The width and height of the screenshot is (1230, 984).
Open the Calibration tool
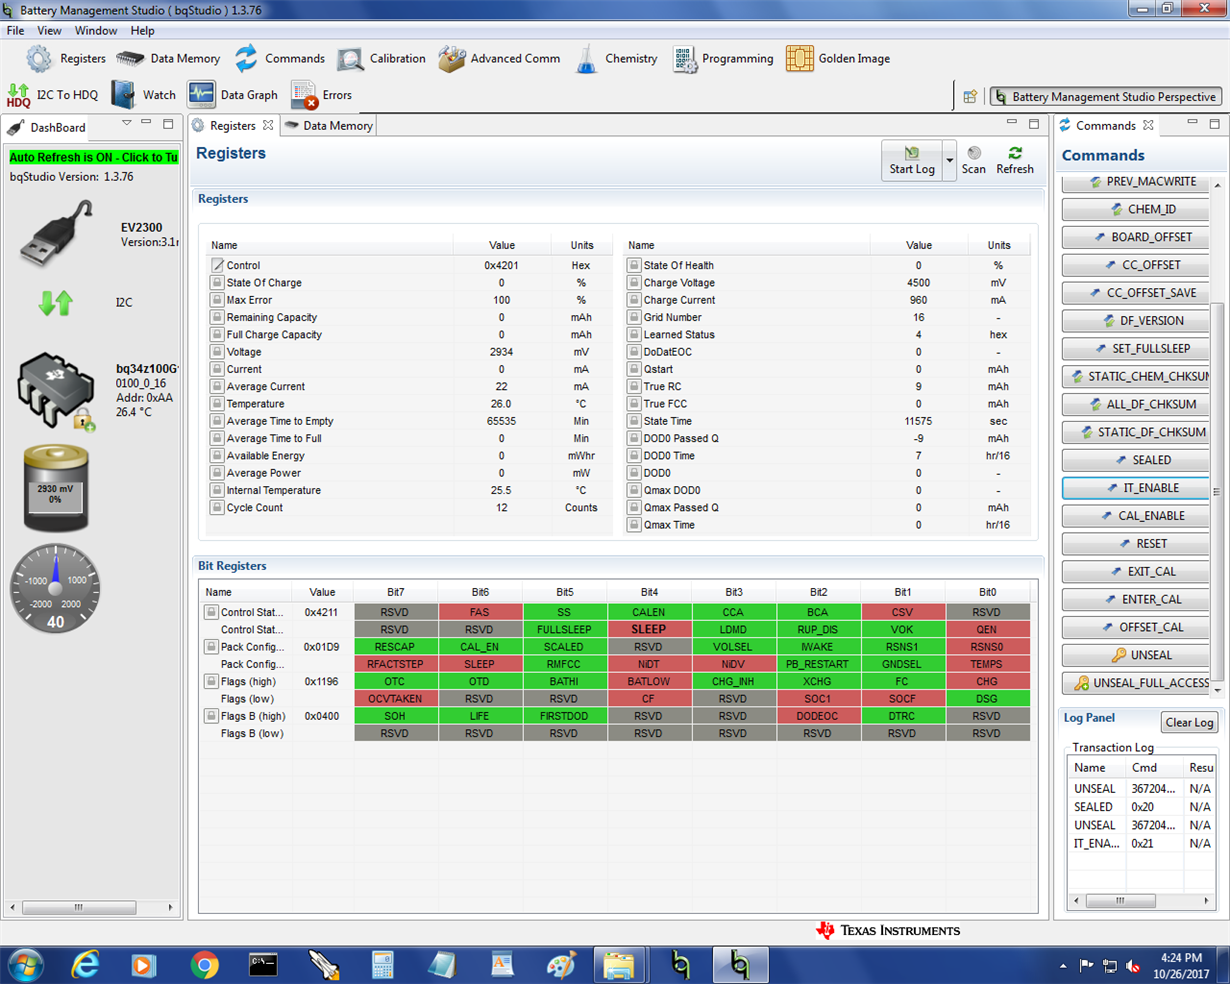(x=381, y=59)
